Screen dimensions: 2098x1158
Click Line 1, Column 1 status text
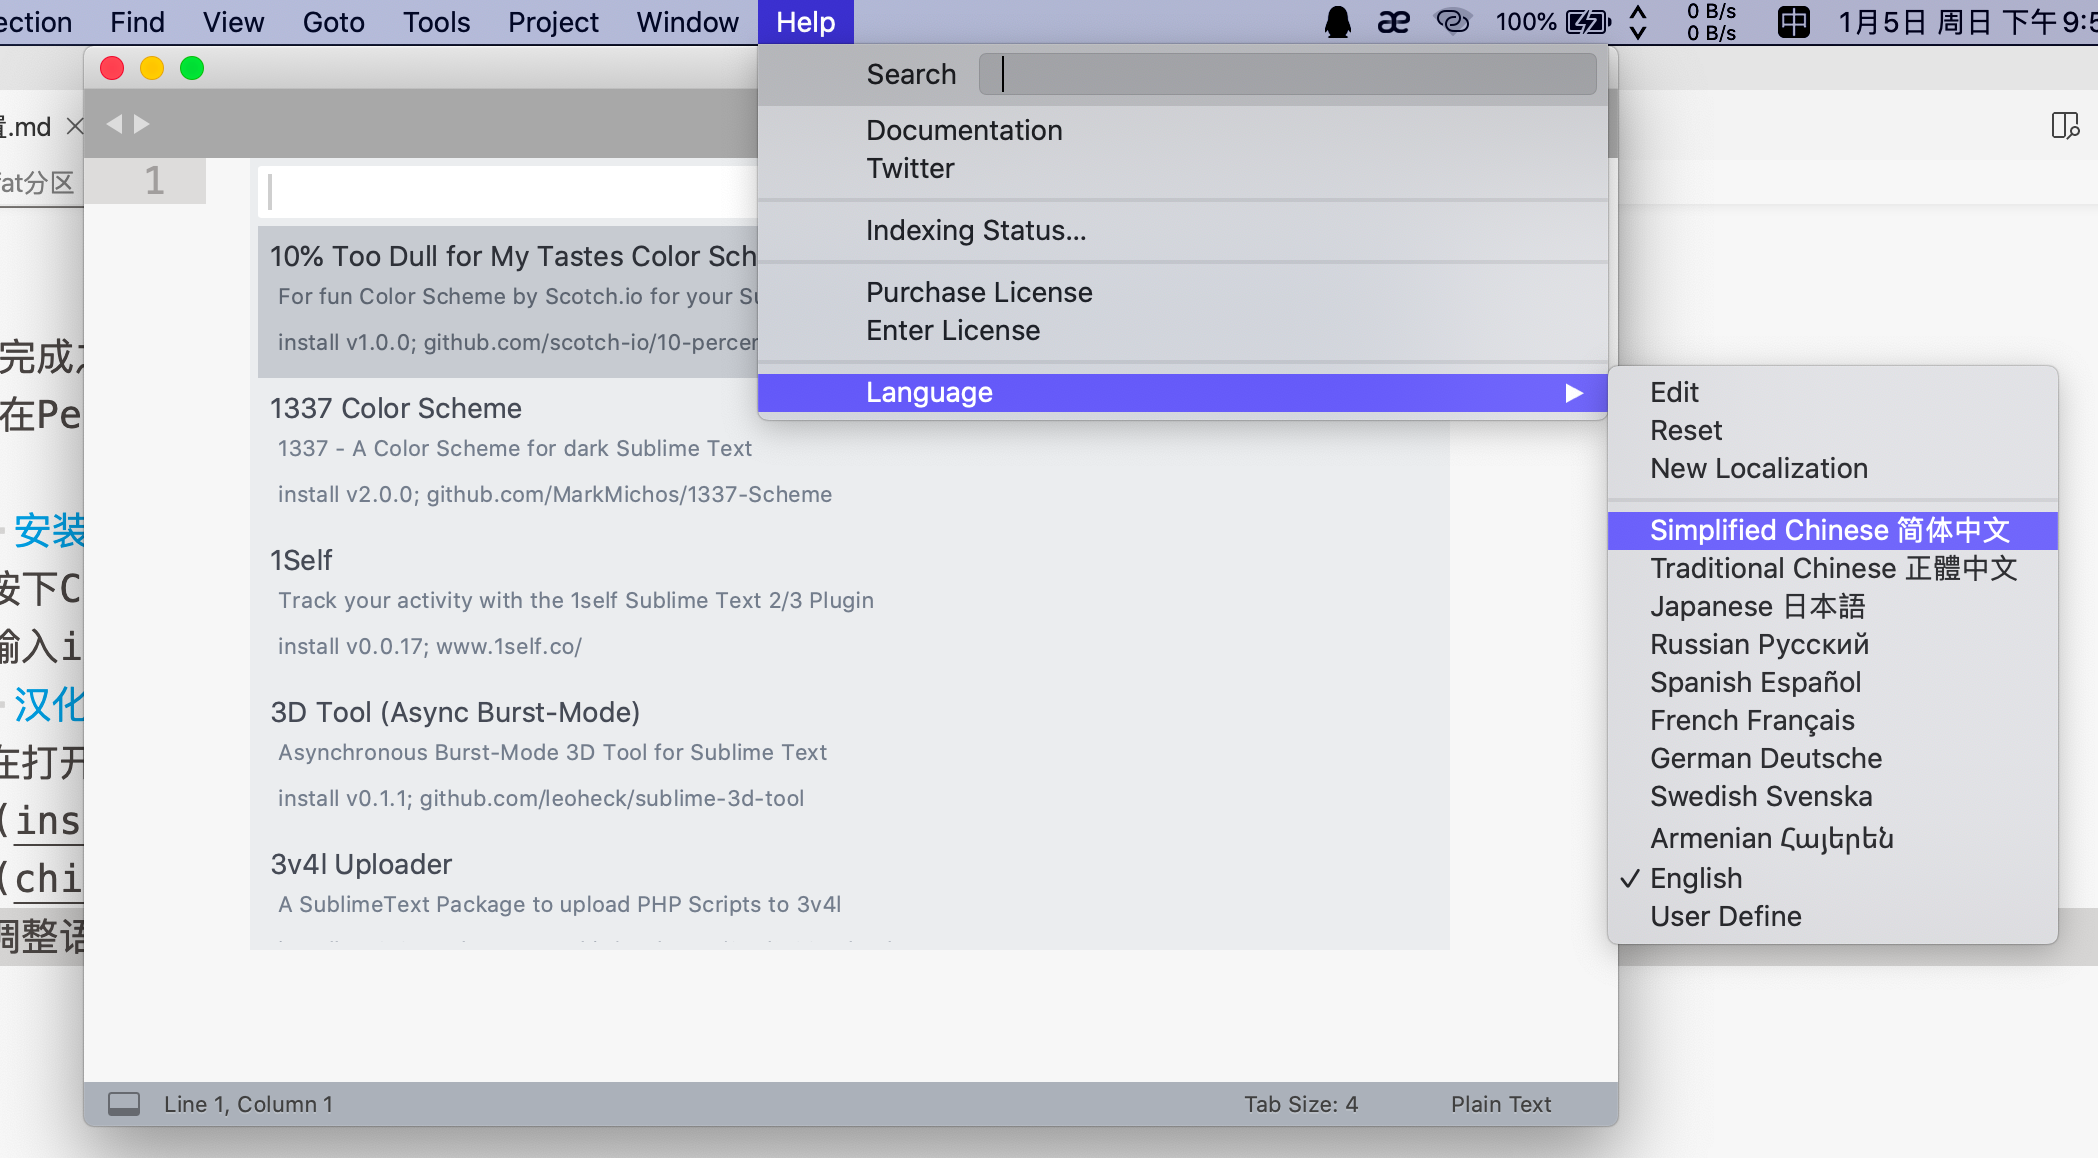click(x=249, y=1104)
